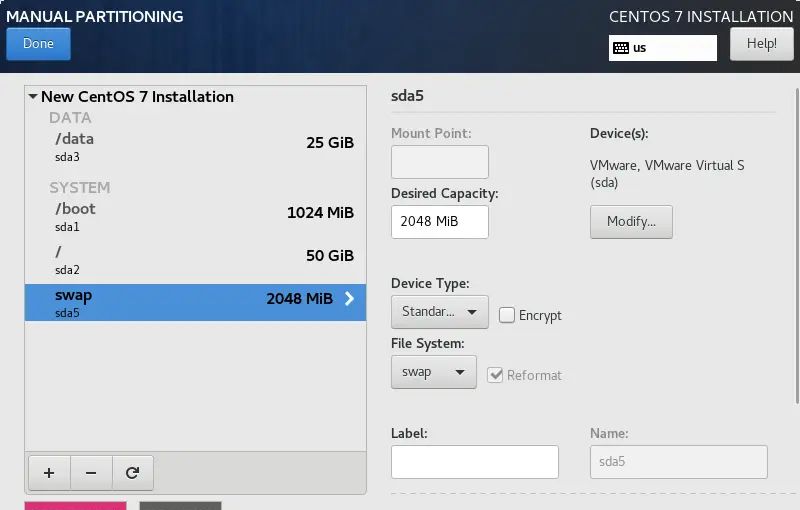Click the VMware Virtual S device text
The height and width of the screenshot is (510, 800).
click(x=667, y=174)
